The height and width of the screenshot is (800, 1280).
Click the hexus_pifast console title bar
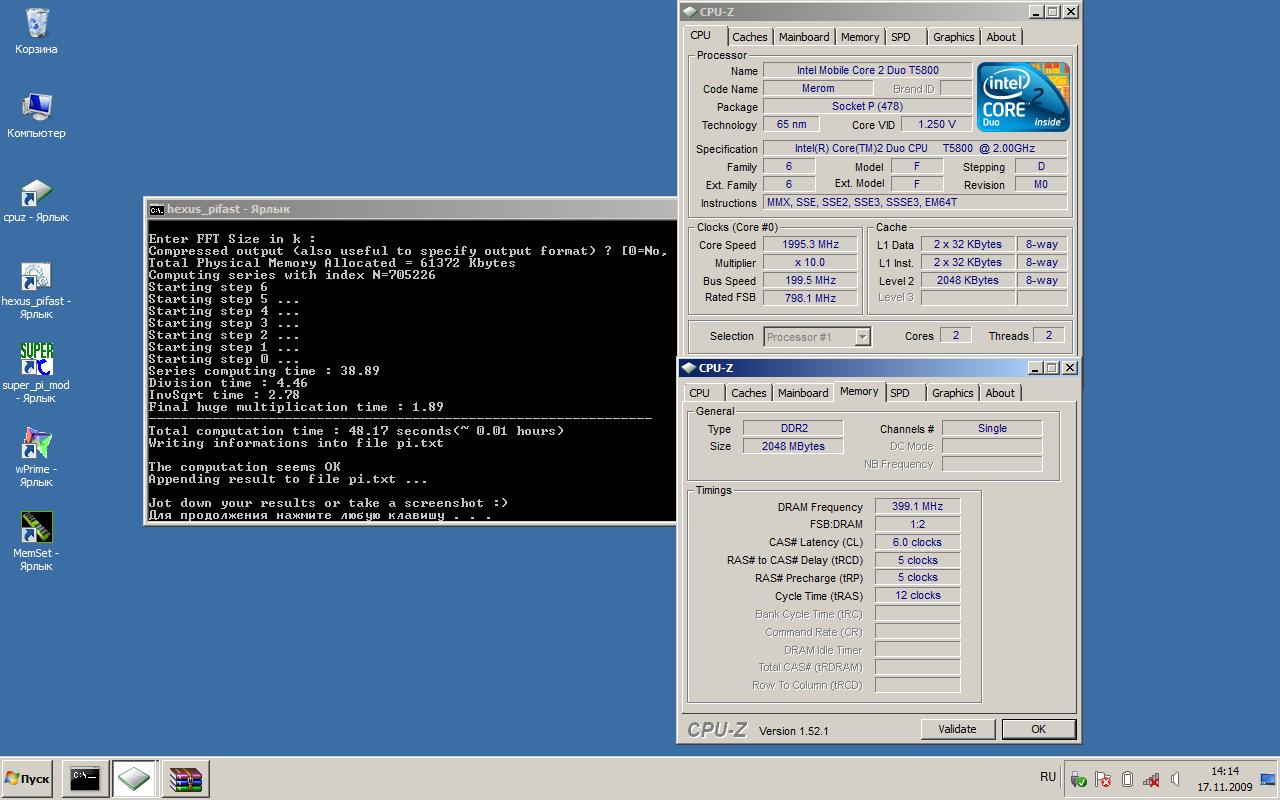point(411,209)
